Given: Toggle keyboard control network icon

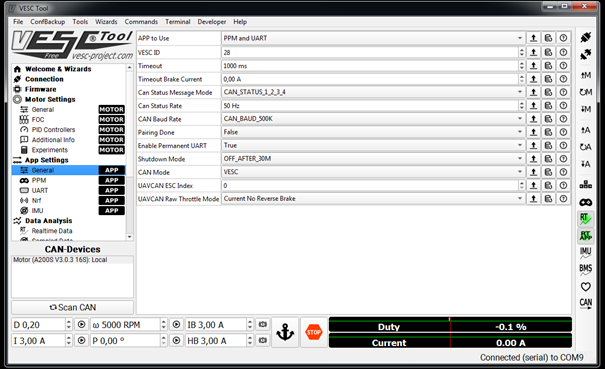Looking at the screenshot, I should point(585,184).
